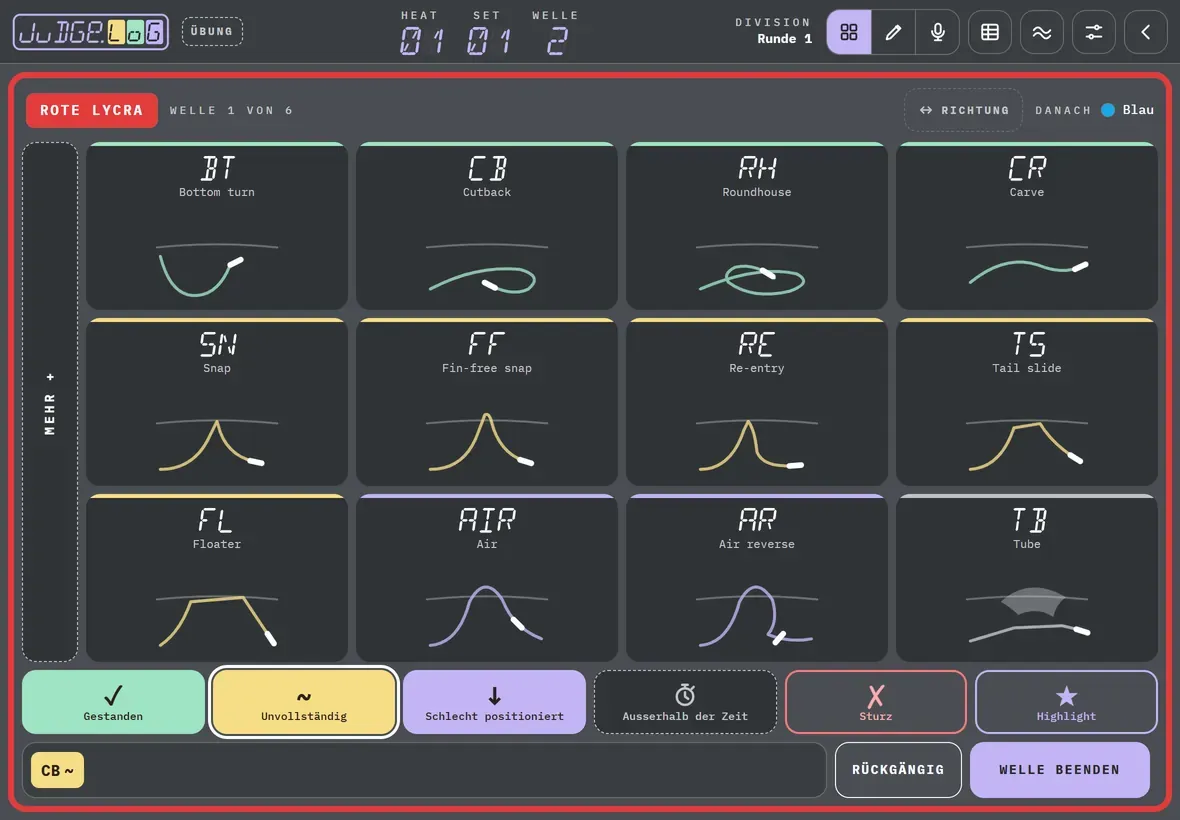Pick the Carve maneuver tile

point(1026,226)
